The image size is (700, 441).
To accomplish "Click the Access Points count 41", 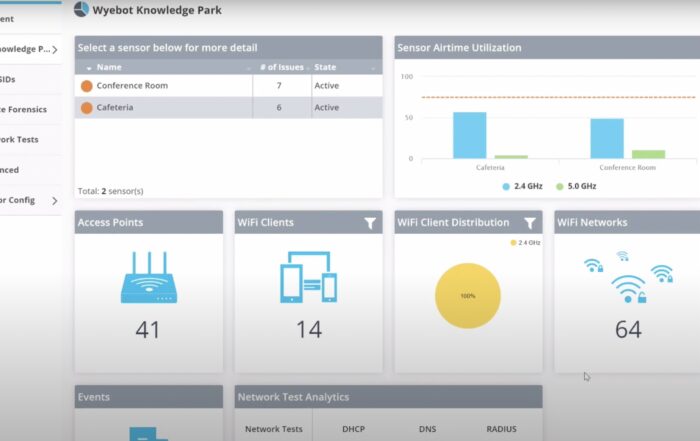I will (148, 330).
